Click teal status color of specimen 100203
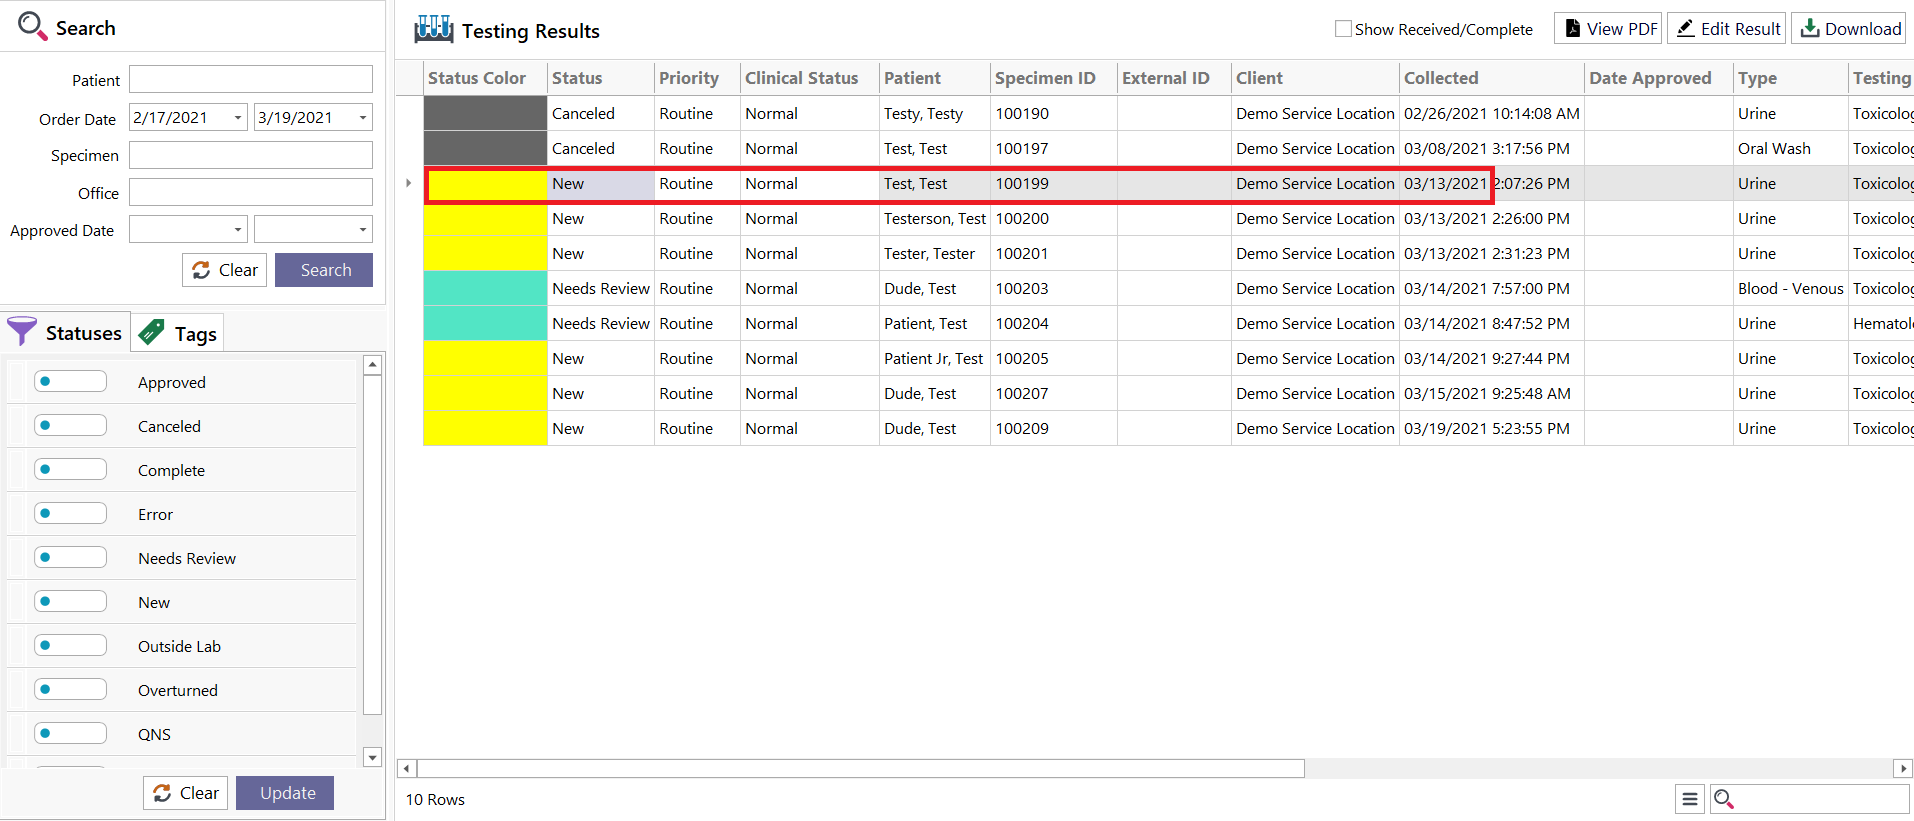This screenshot has width=1914, height=821. pyautogui.click(x=485, y=288)
